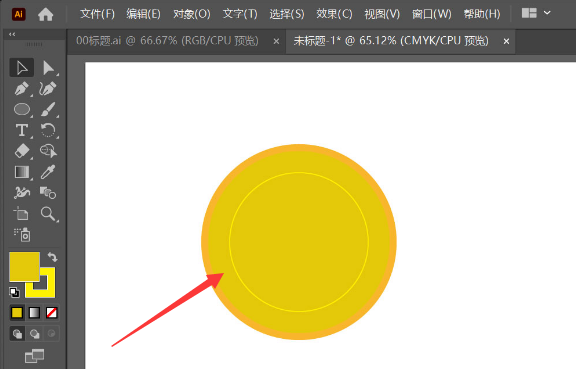Click the yellow Fill color swatch
576x369 pixels.
(24, 266)
